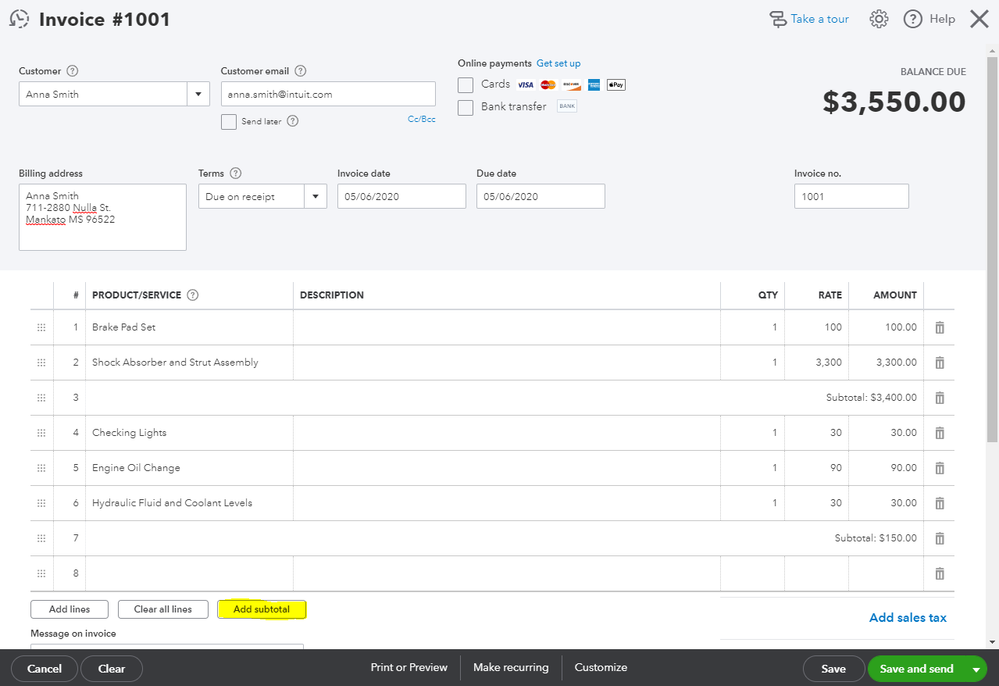Click Get set up link

(x=558, y=63)
